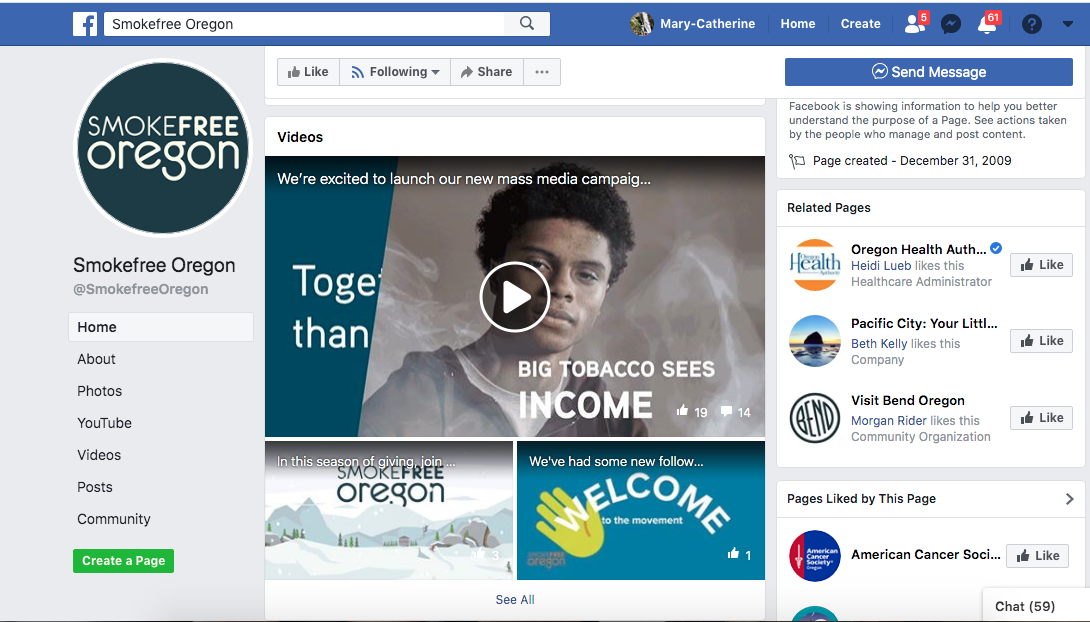Open Oregon Health Authority logo
This screenshot has height=622, width=1090.
click(x=815, y=265)
